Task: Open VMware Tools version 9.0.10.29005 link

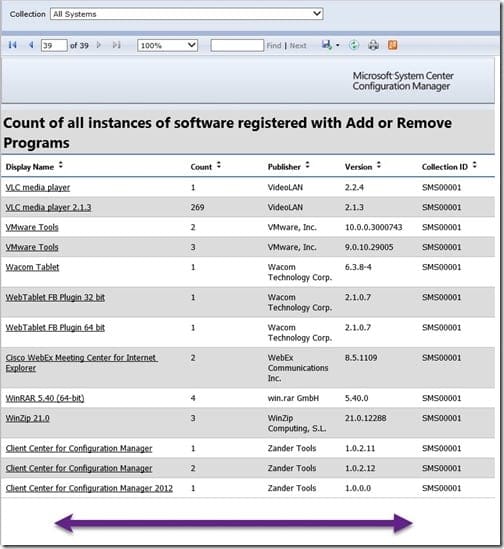Action: 32,248
